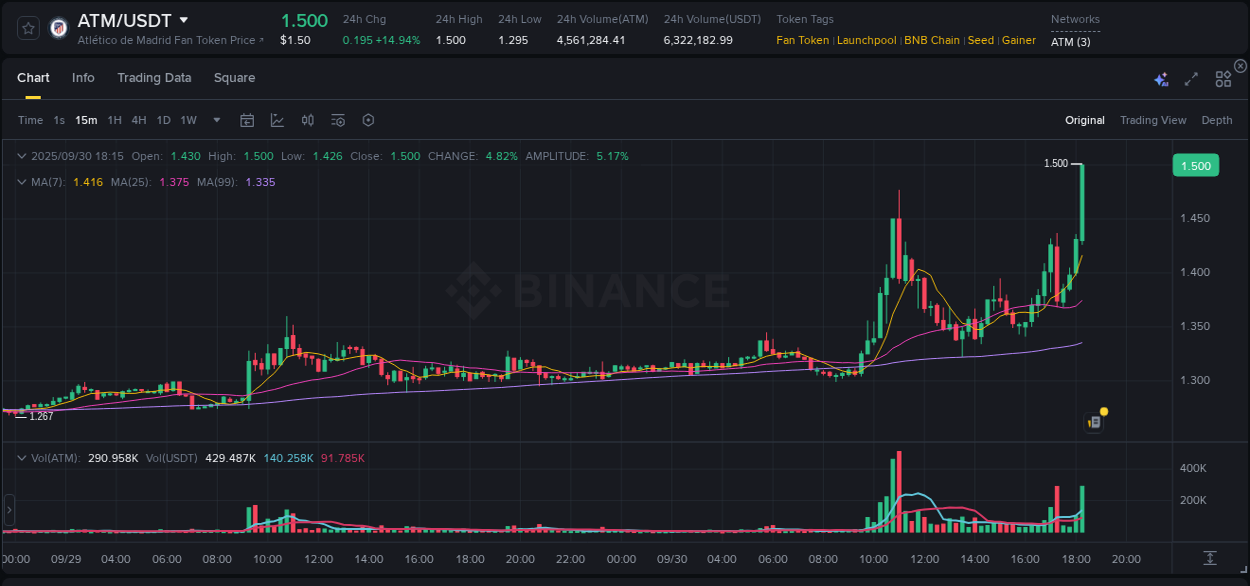
Task: Click the trade history icon near the chart
Action: 1092,421
